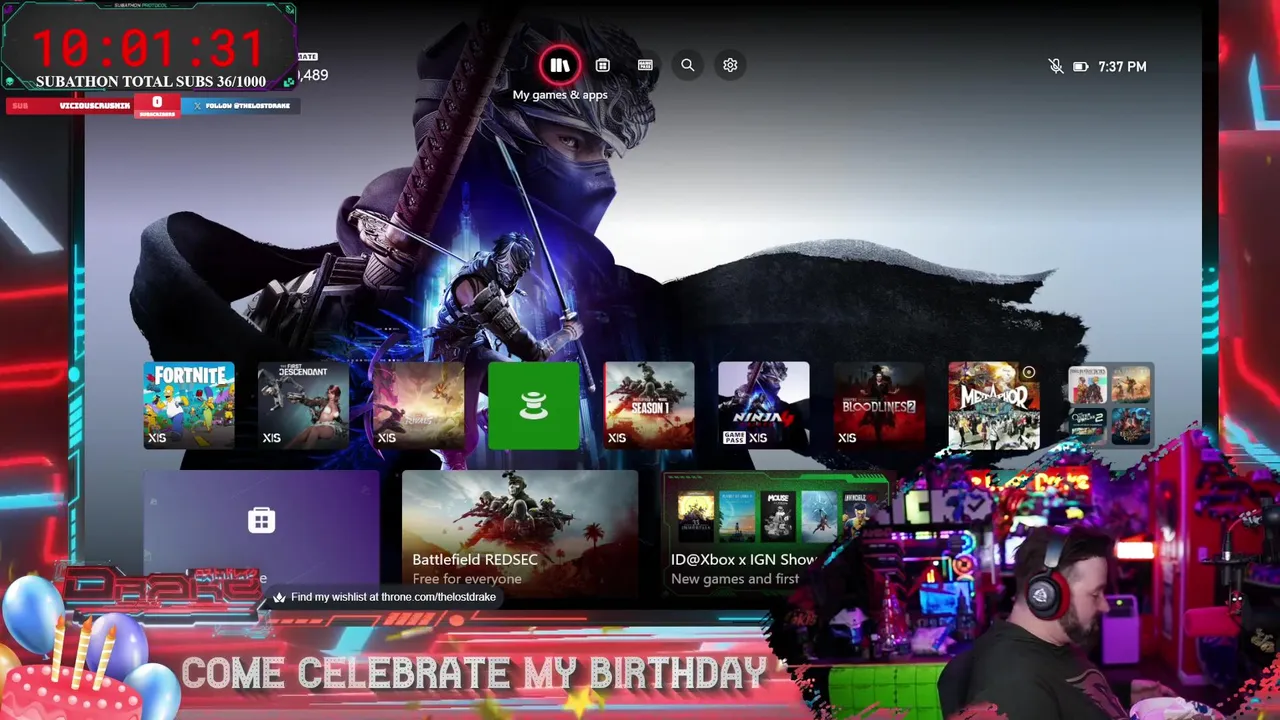The image size is (1280, 720).
Task: Open the Microsoft Store icon in the top bar
Action: coord(602,65)
